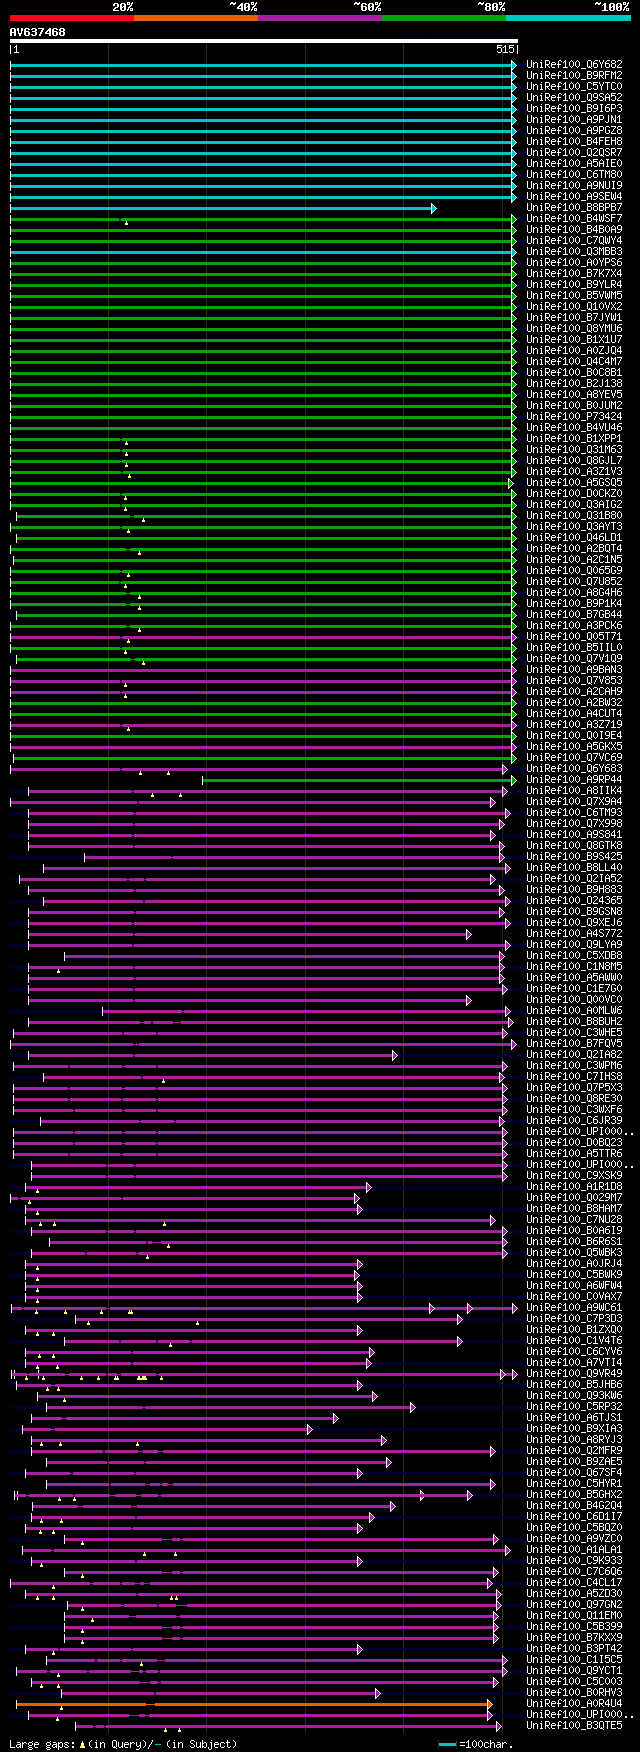Screen dimensions: 640x1752
Task: Select hit label UniRef100_Q97GN2
Action: click(x=574, y=1605)
